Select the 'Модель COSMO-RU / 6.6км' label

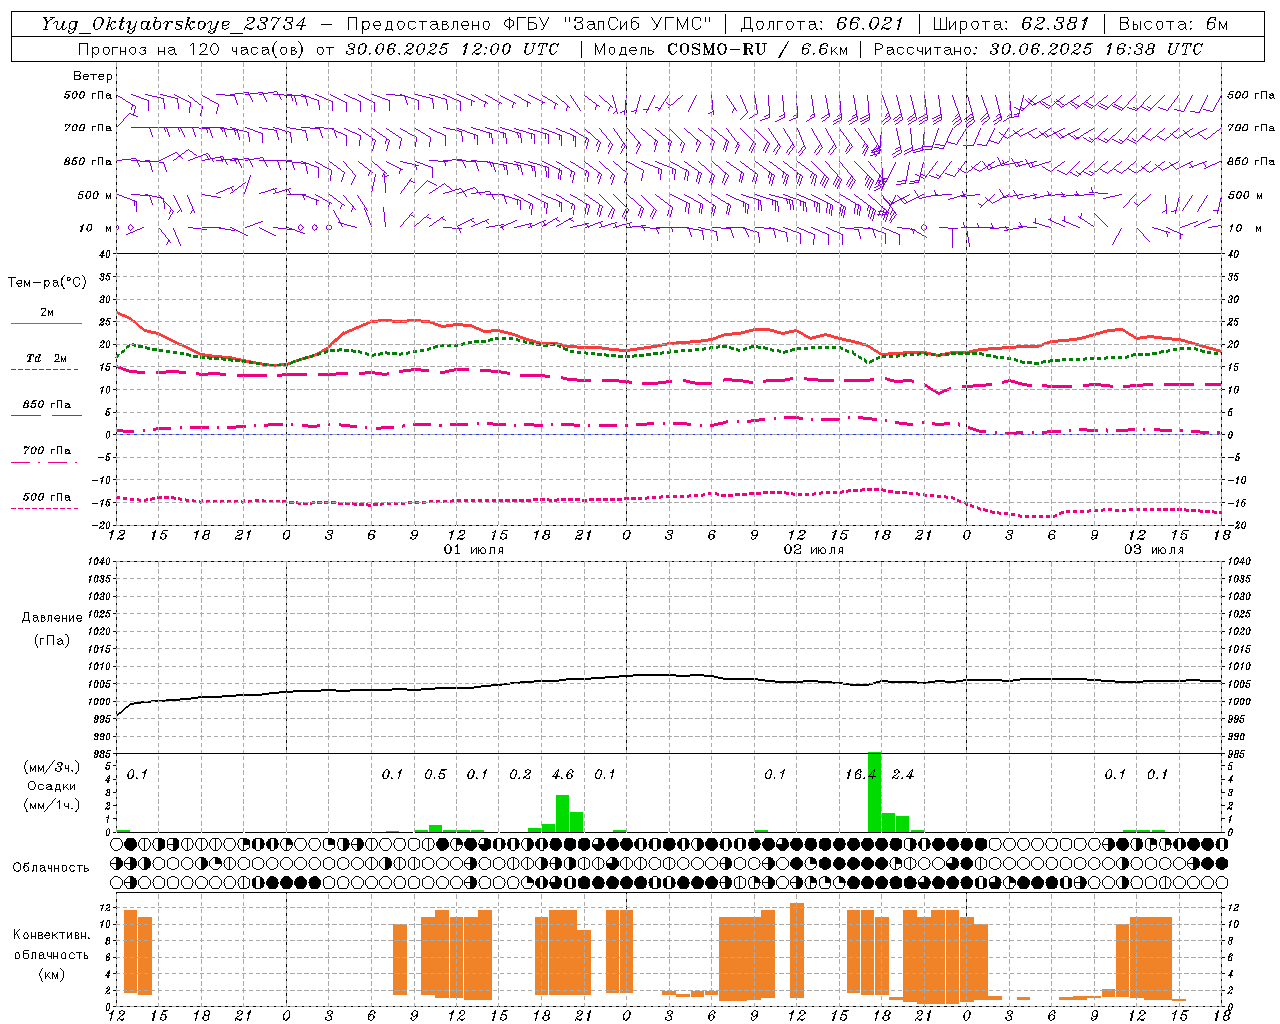click(x=720, y=49)
